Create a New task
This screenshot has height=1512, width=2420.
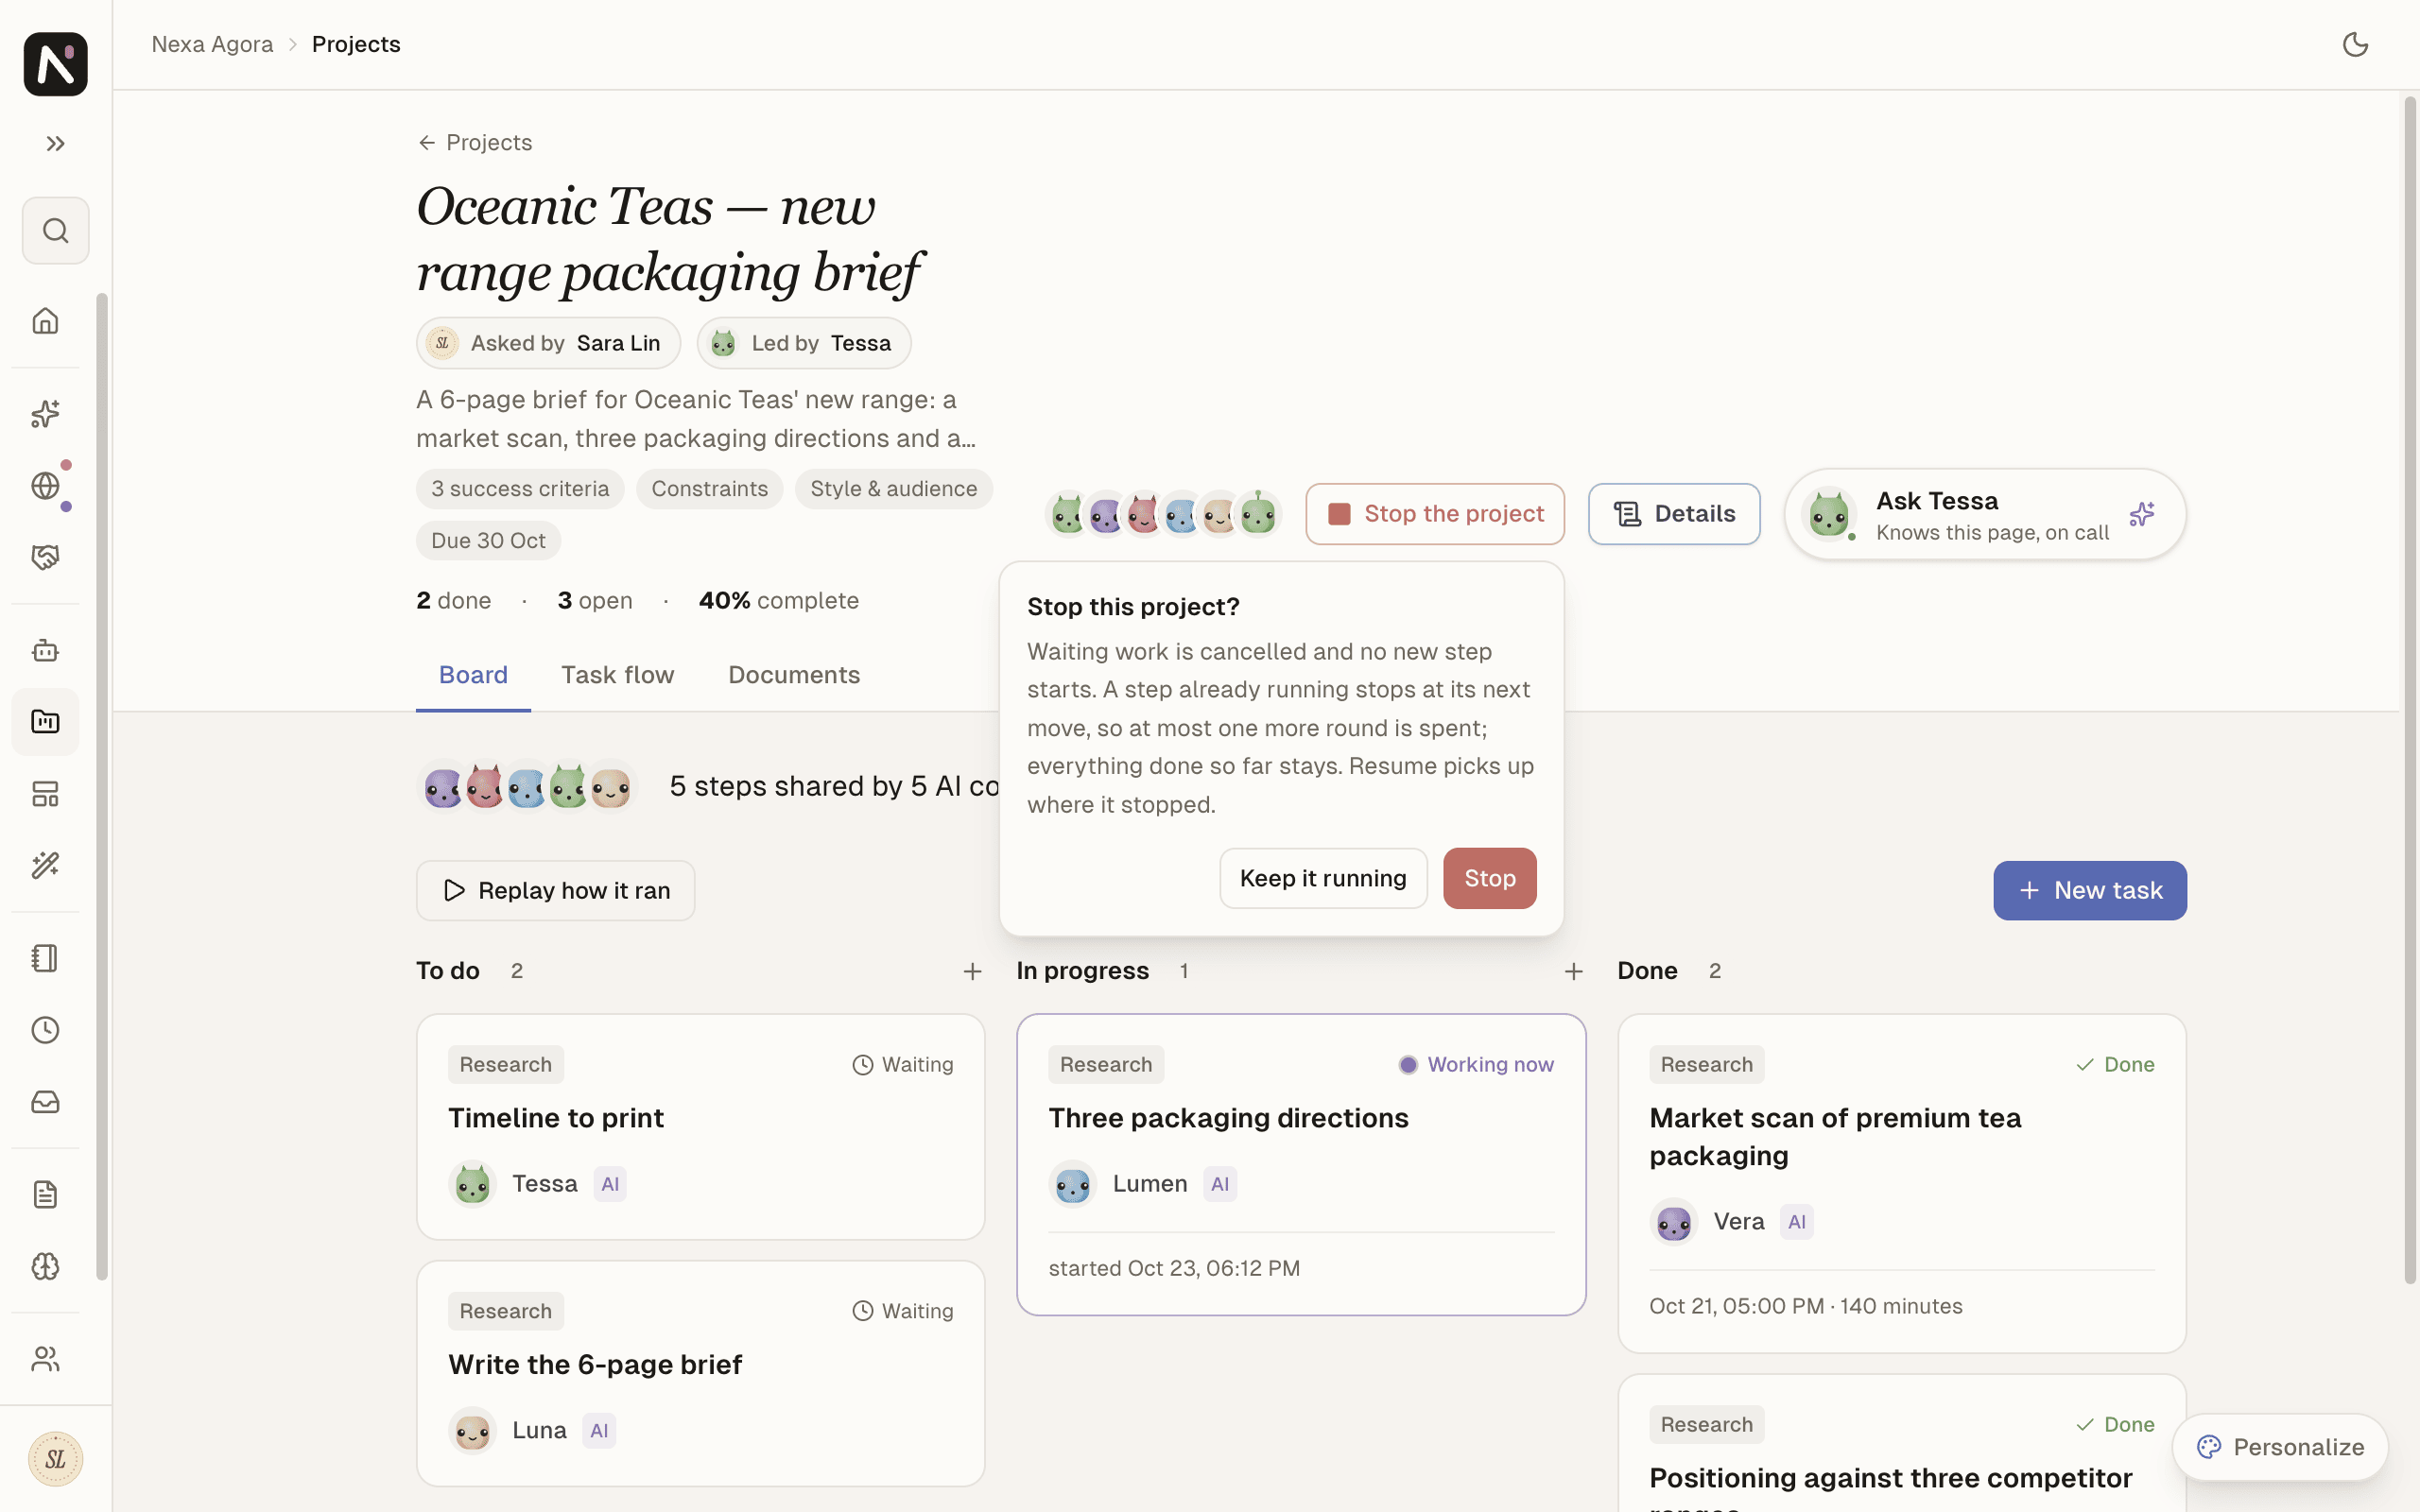2090,890
